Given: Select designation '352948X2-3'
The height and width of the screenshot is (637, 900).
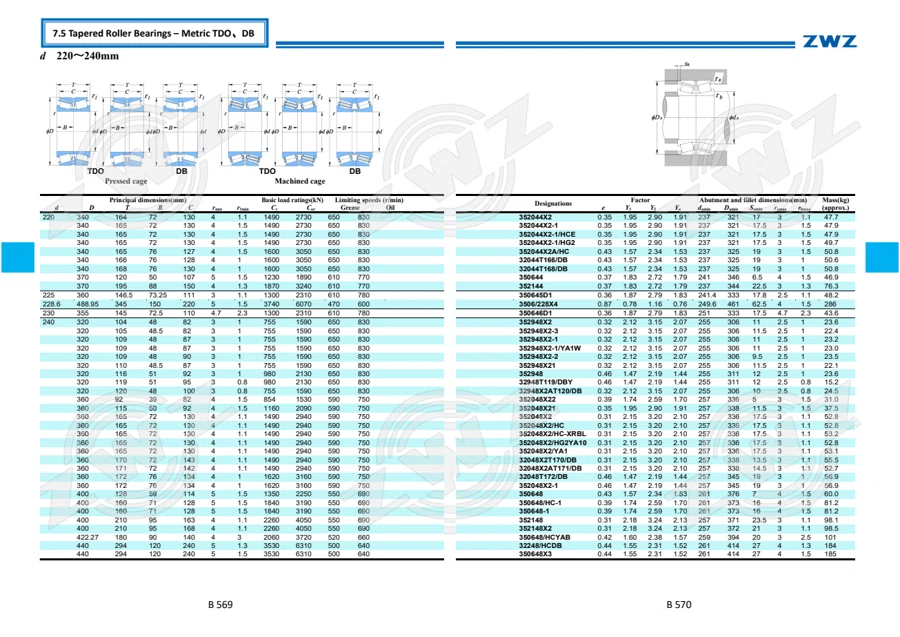Looking at the screenshot, I should [538, 331].
